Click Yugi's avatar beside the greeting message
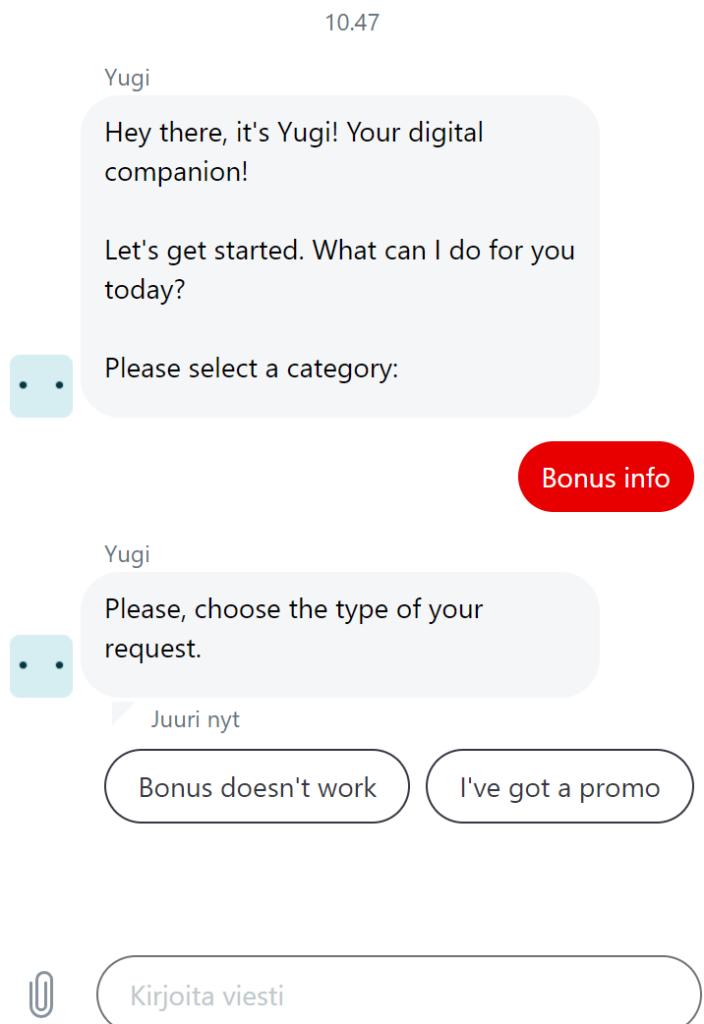Screen dimensions: 704x1024 click(x=41, y=385)
